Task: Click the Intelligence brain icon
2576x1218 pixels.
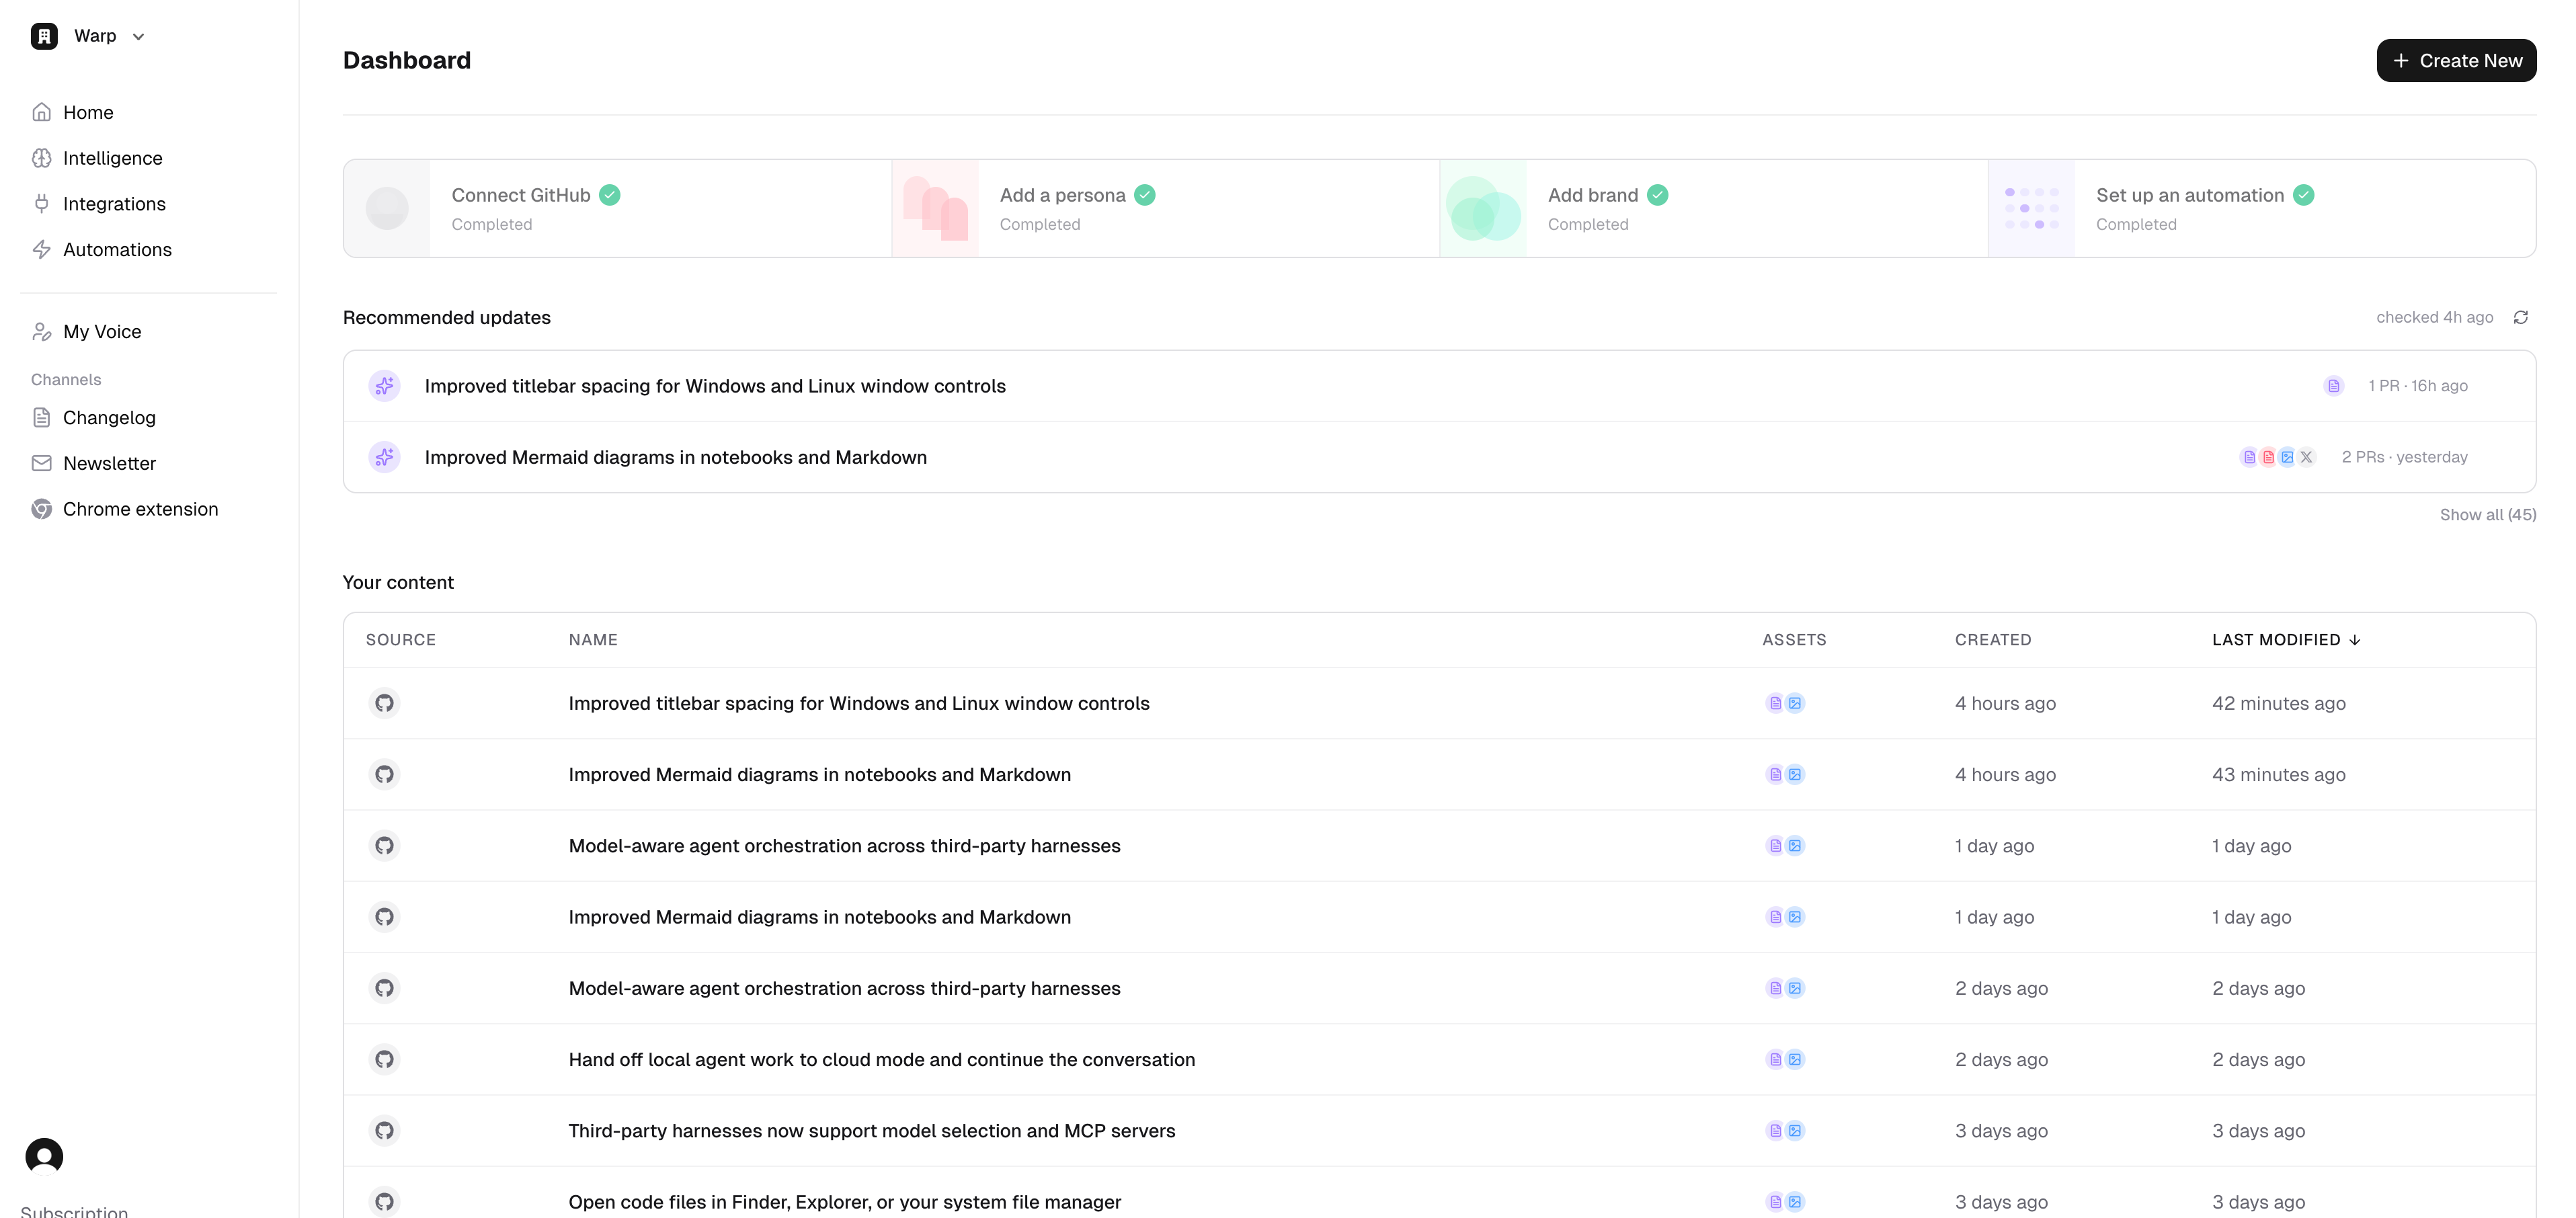Action: point(41,158)
